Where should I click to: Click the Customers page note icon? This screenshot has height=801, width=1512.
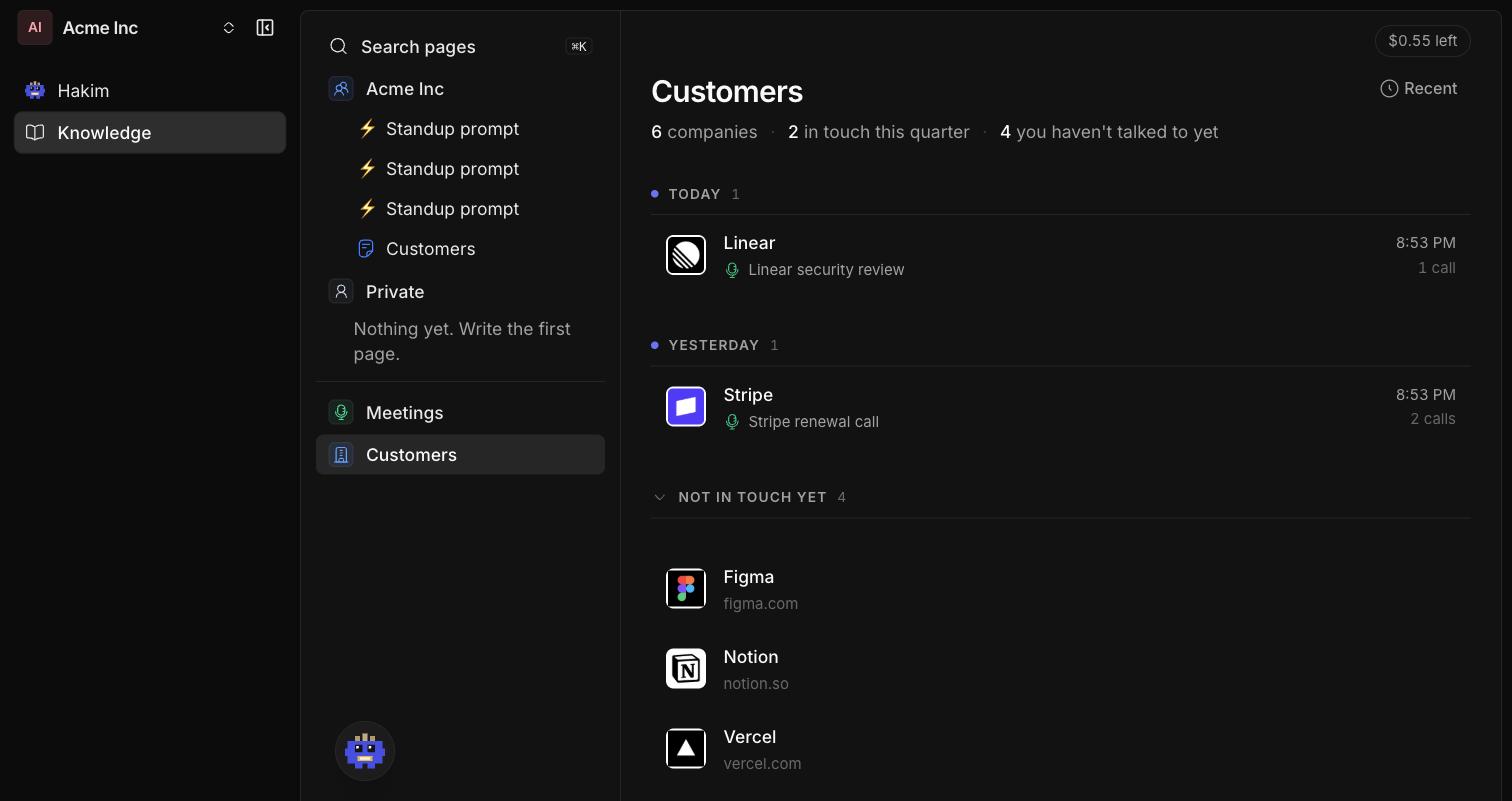coord(366,249)
